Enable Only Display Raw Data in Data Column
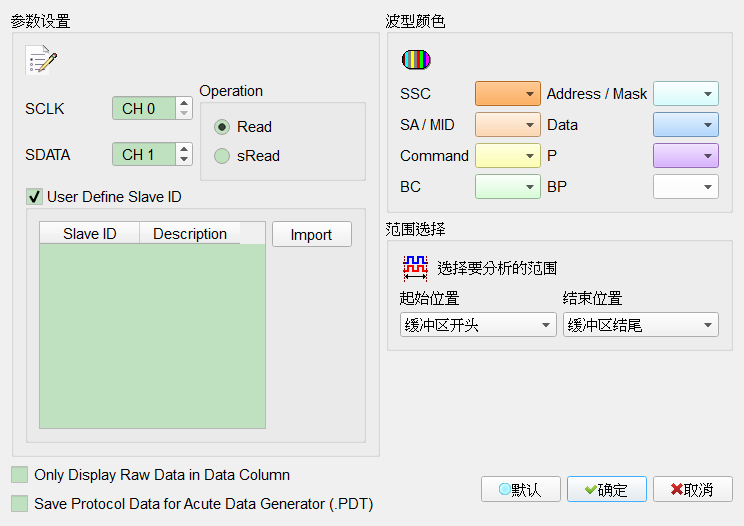Screen dimensions: 744x526 (19, 474)
